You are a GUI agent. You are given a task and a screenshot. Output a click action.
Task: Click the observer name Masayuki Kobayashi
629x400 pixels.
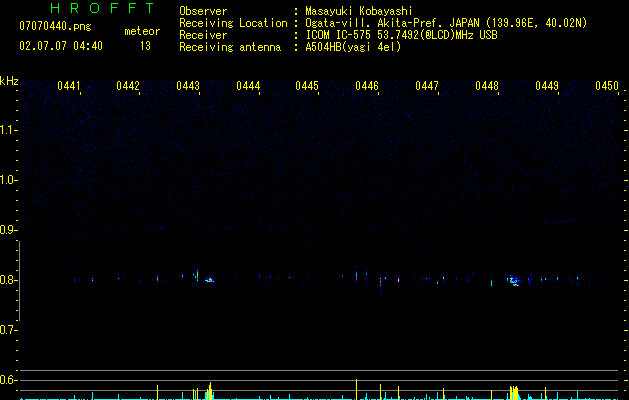(x=359, y=11)
